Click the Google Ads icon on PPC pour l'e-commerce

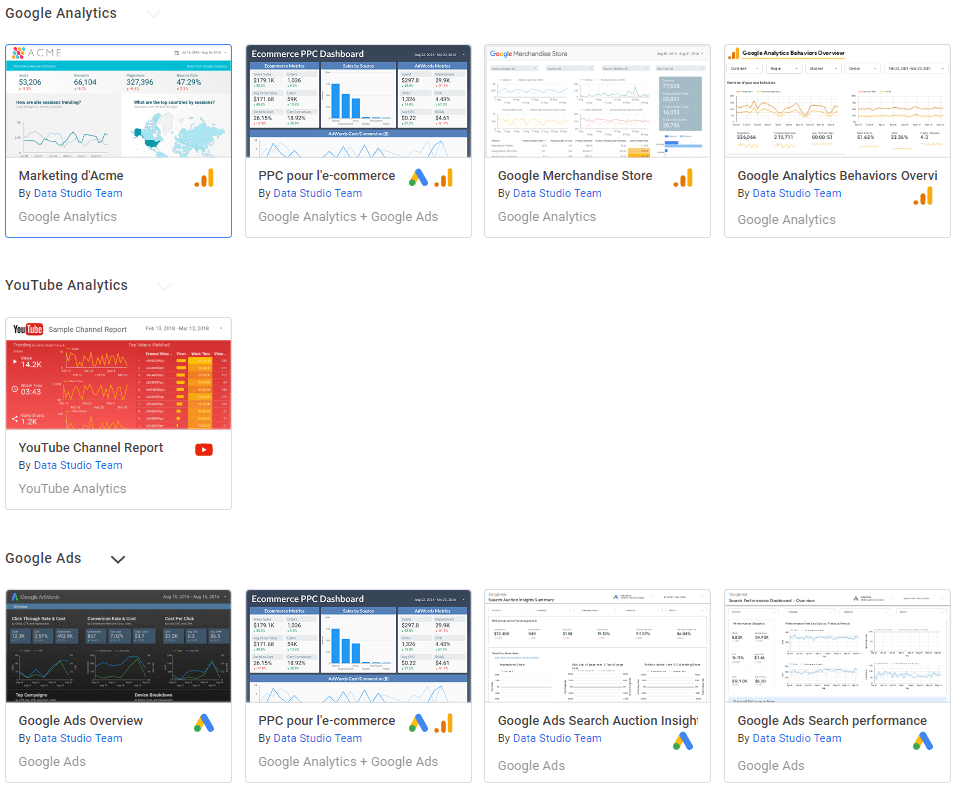click(x=419, y=178)
